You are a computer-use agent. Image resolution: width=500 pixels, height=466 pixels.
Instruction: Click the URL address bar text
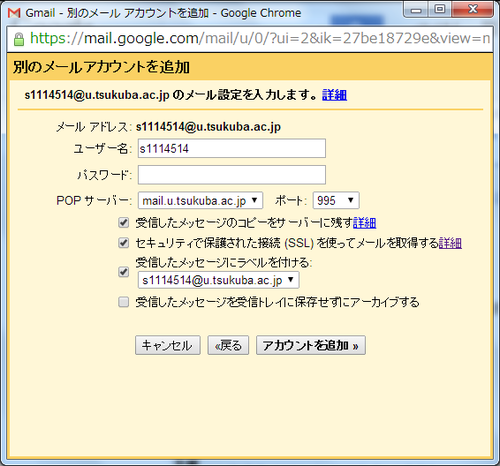click(260, 39)
